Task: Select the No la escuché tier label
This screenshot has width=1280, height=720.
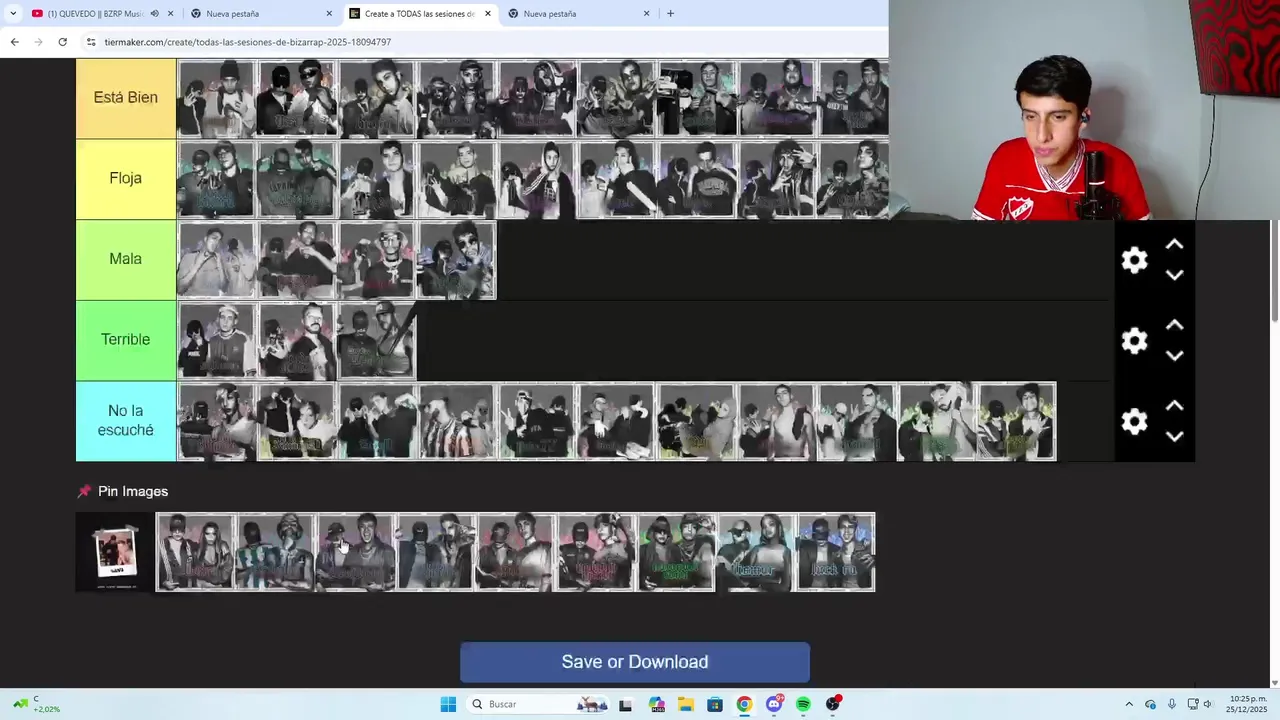Action: click(126, 421)
